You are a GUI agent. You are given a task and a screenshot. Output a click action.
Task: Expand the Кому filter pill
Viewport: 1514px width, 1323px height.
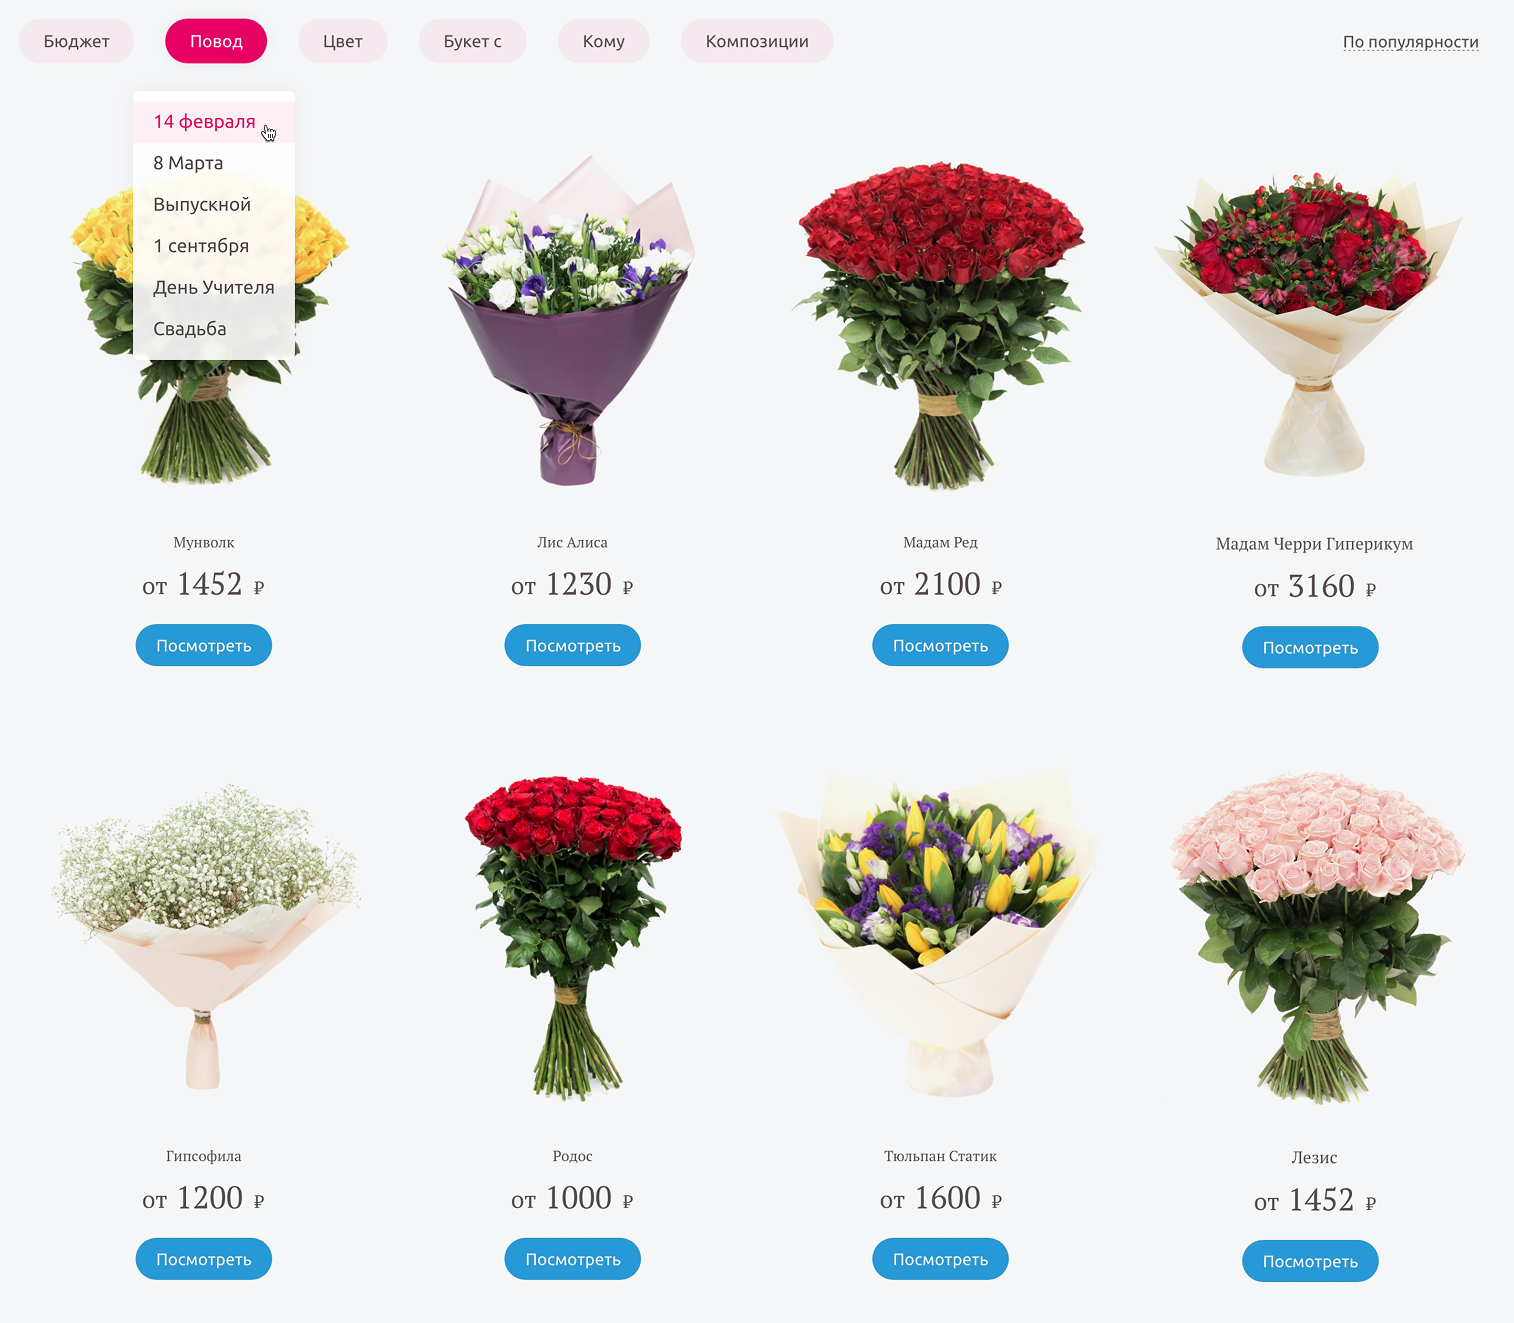pyautogui.click(x=603, y=41)
